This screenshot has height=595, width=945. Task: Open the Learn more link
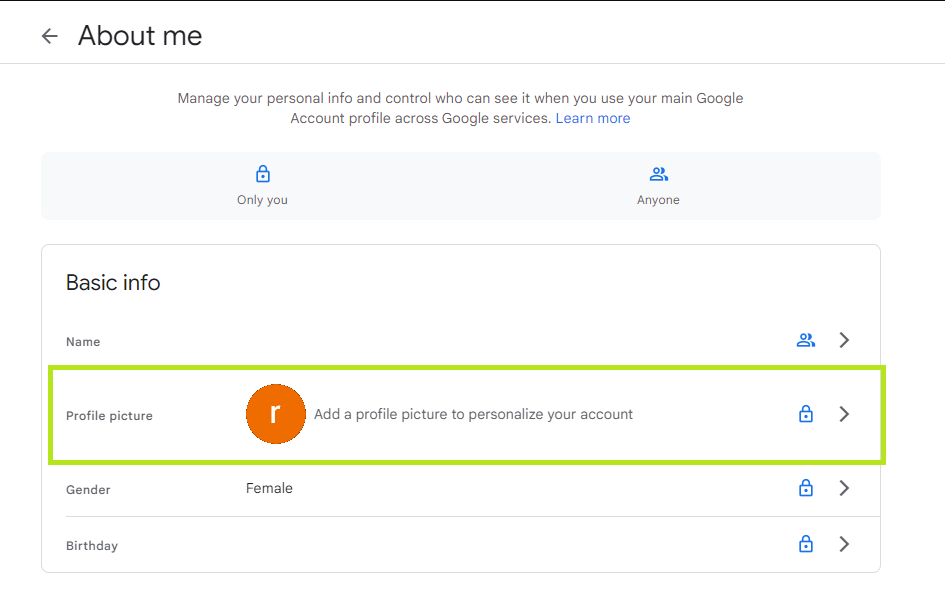click(x=593, y=118)
